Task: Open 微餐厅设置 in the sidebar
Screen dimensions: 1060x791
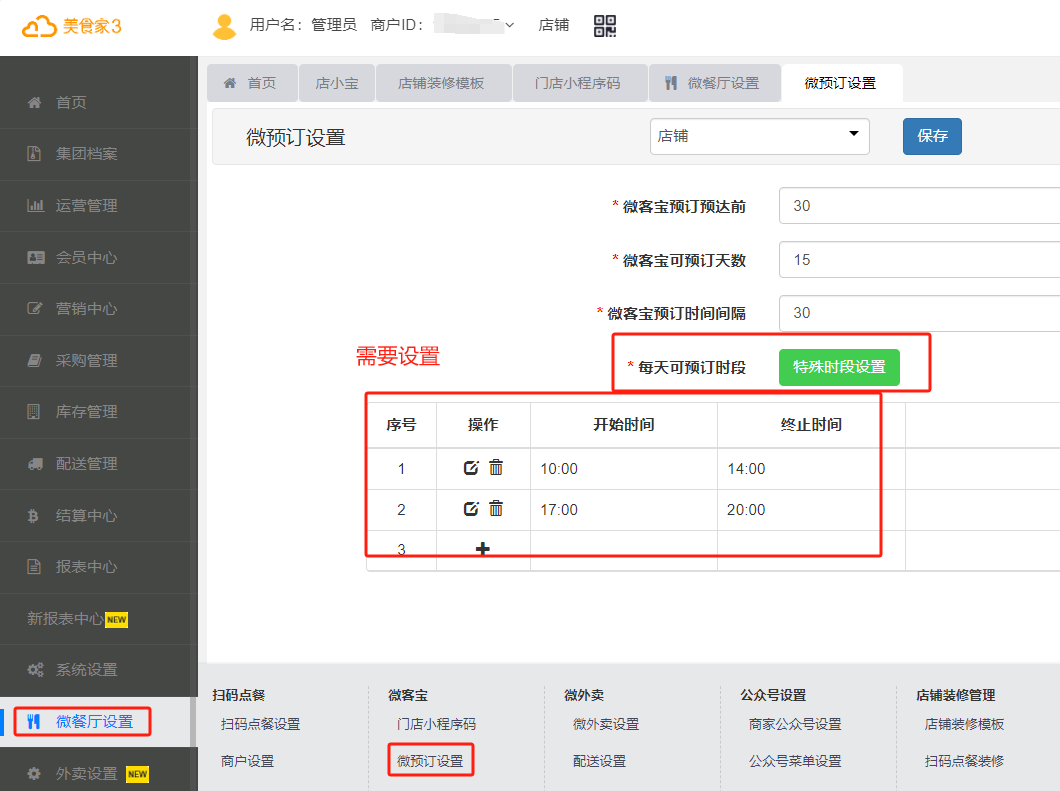Action: coord(94,721)
